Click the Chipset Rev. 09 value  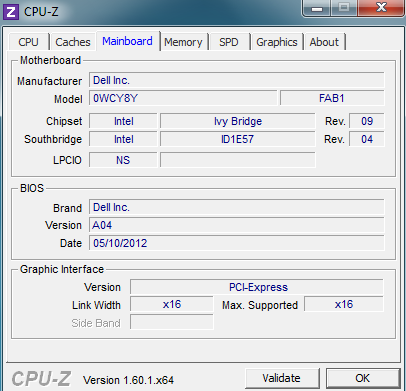(367, 121)
